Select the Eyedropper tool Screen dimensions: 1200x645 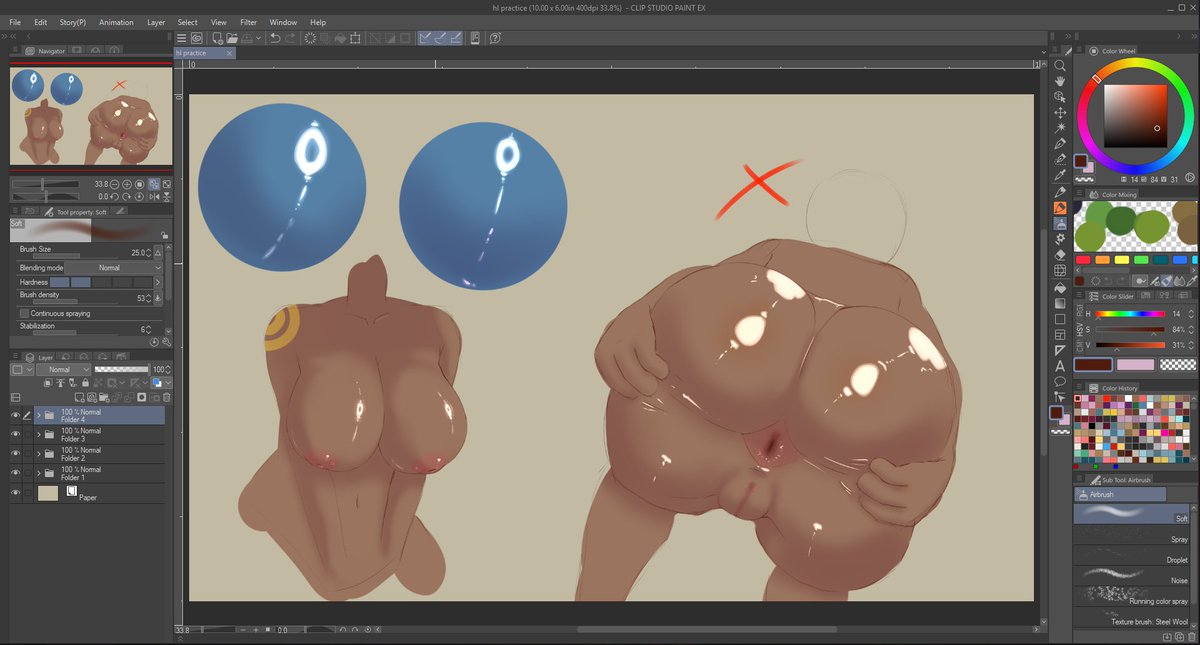[x=1060, y=176]
